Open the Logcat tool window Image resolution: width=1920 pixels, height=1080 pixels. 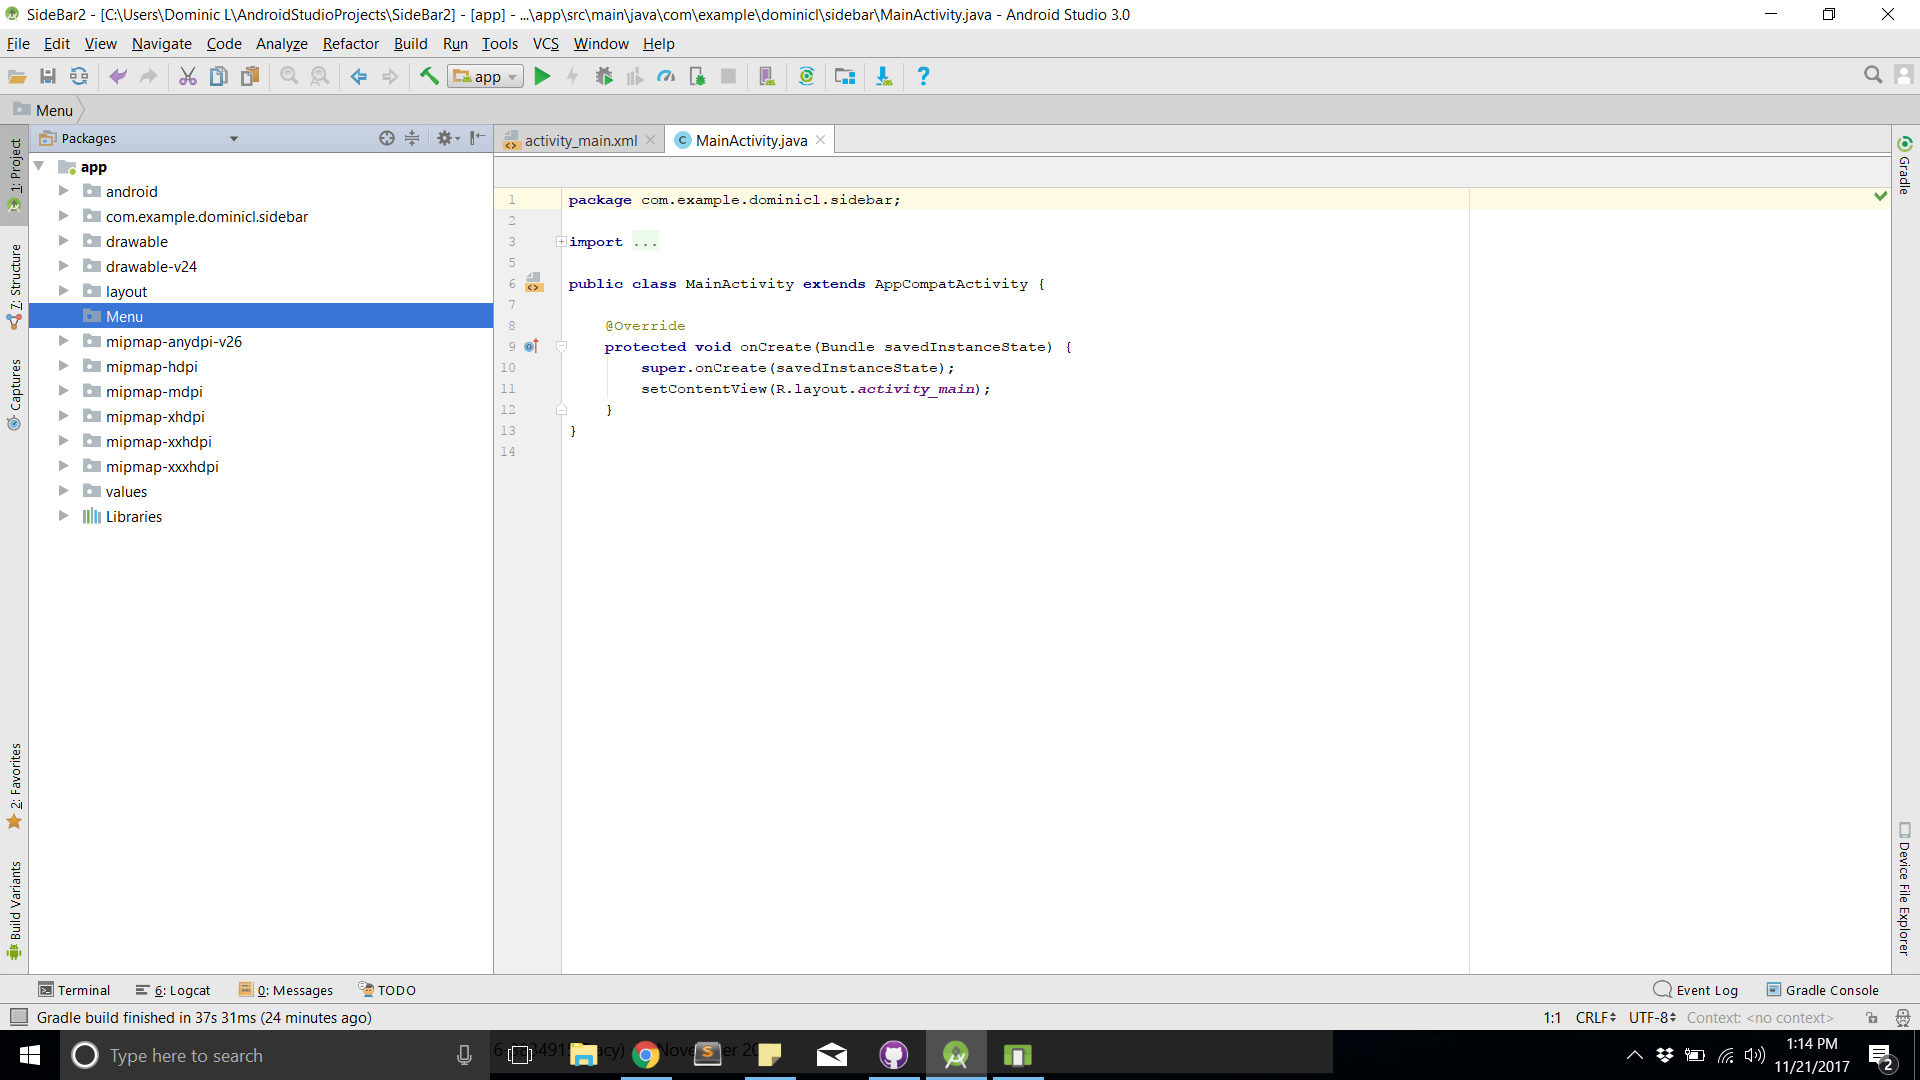(173, 990)
